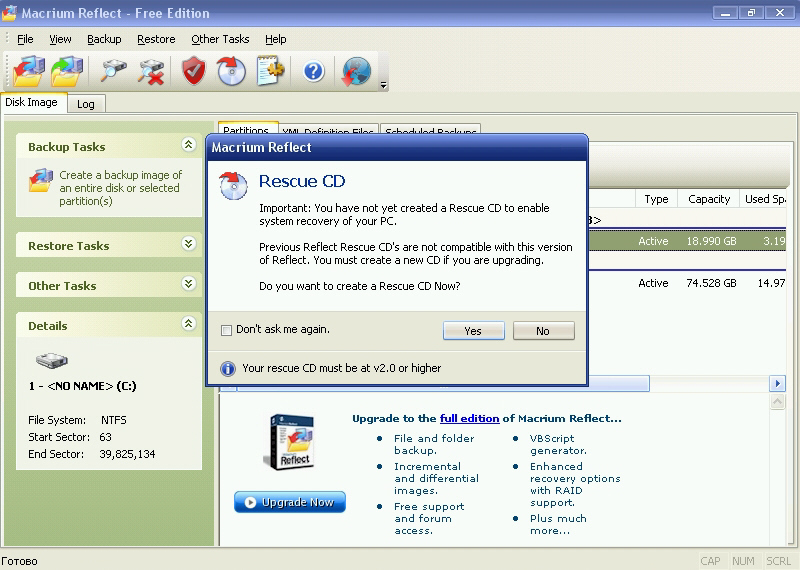Select the 18.990 GB partition row
The width and height of the screenshot is (800, 570).
tap(687, 241)
